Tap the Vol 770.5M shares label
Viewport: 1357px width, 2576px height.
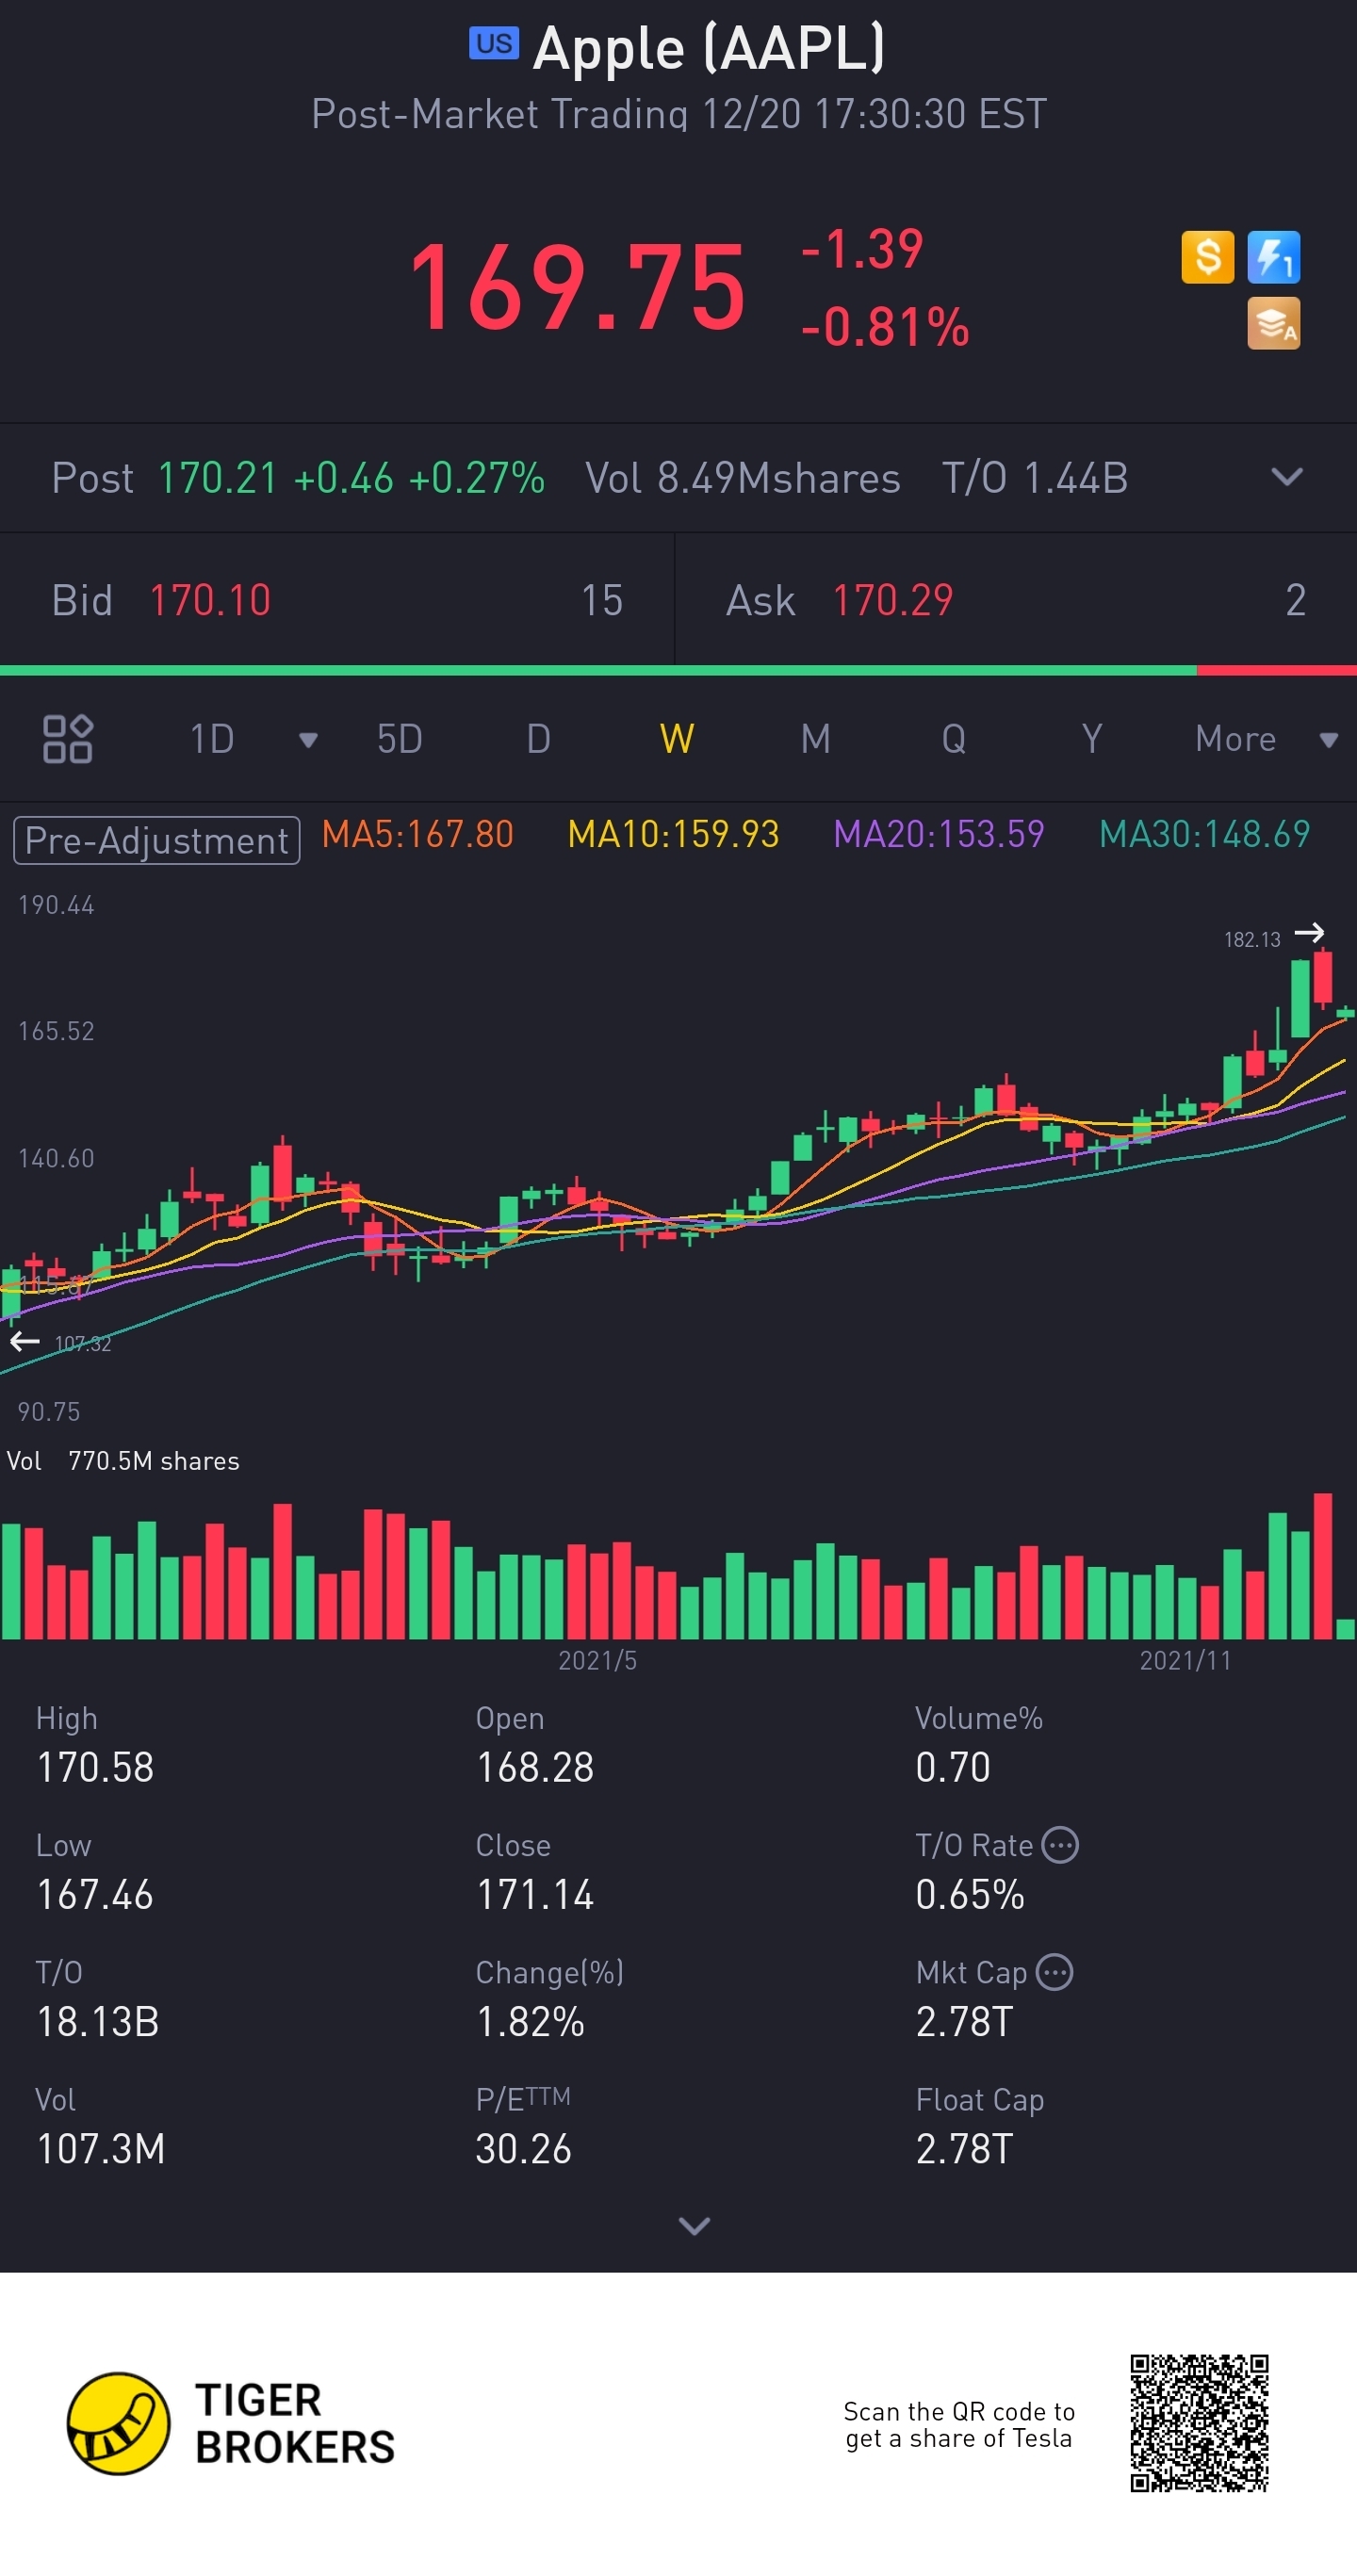(123, 1461)
